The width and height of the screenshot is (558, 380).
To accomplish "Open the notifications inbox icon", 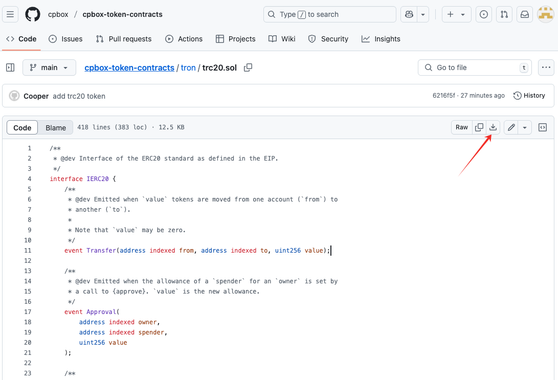I will pos(525,14).
